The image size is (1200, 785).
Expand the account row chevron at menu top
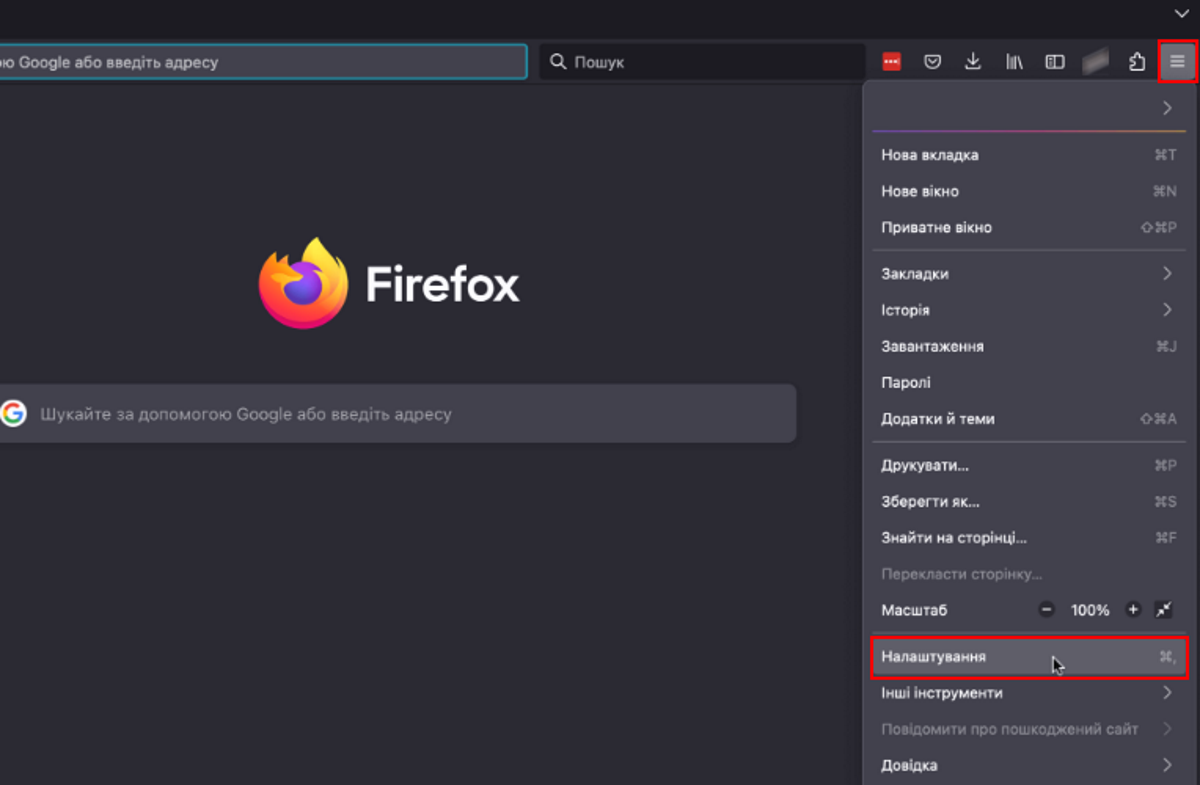point(1167,108)
